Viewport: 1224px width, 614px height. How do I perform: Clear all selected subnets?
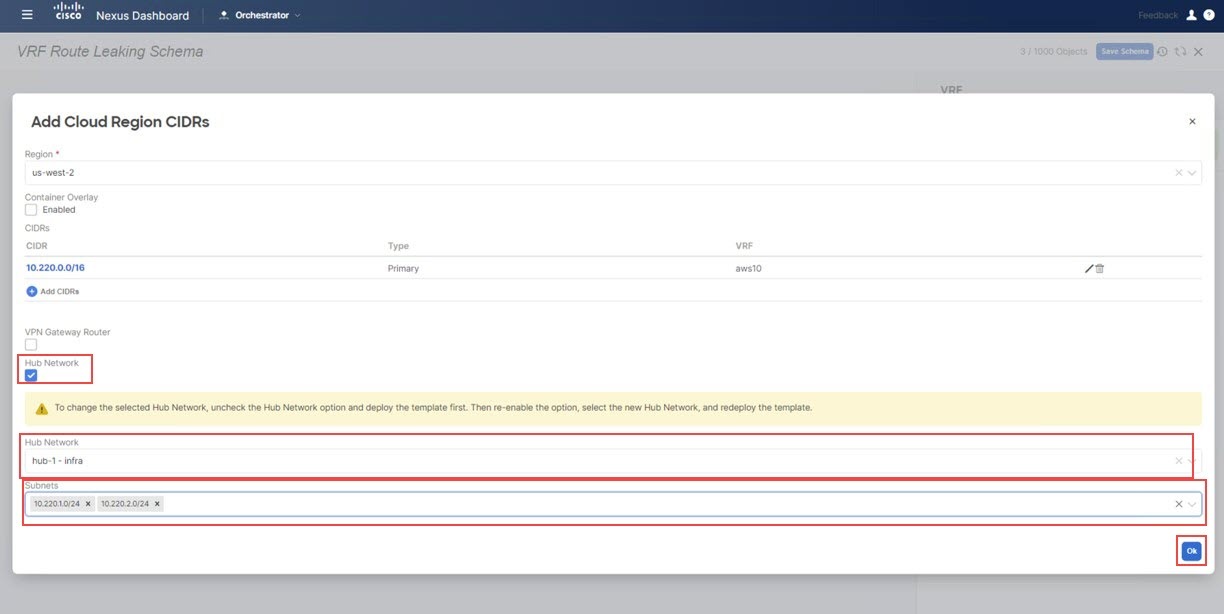(1178, 504)
